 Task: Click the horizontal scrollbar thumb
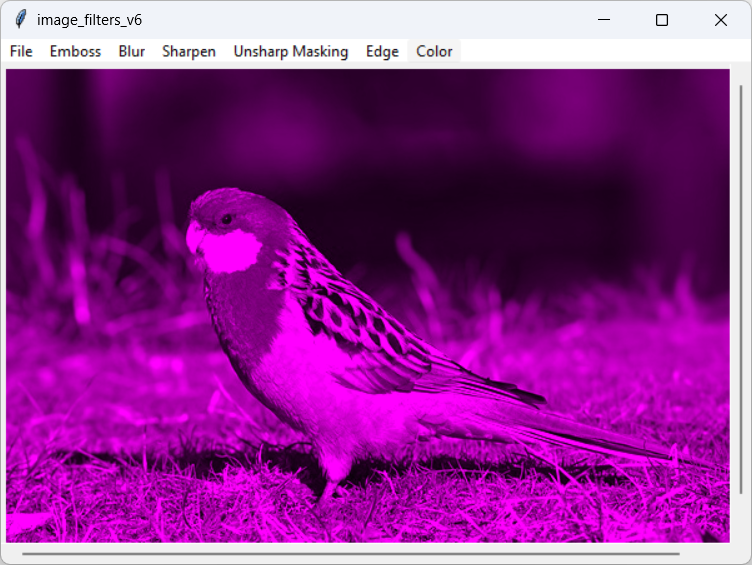351,554
